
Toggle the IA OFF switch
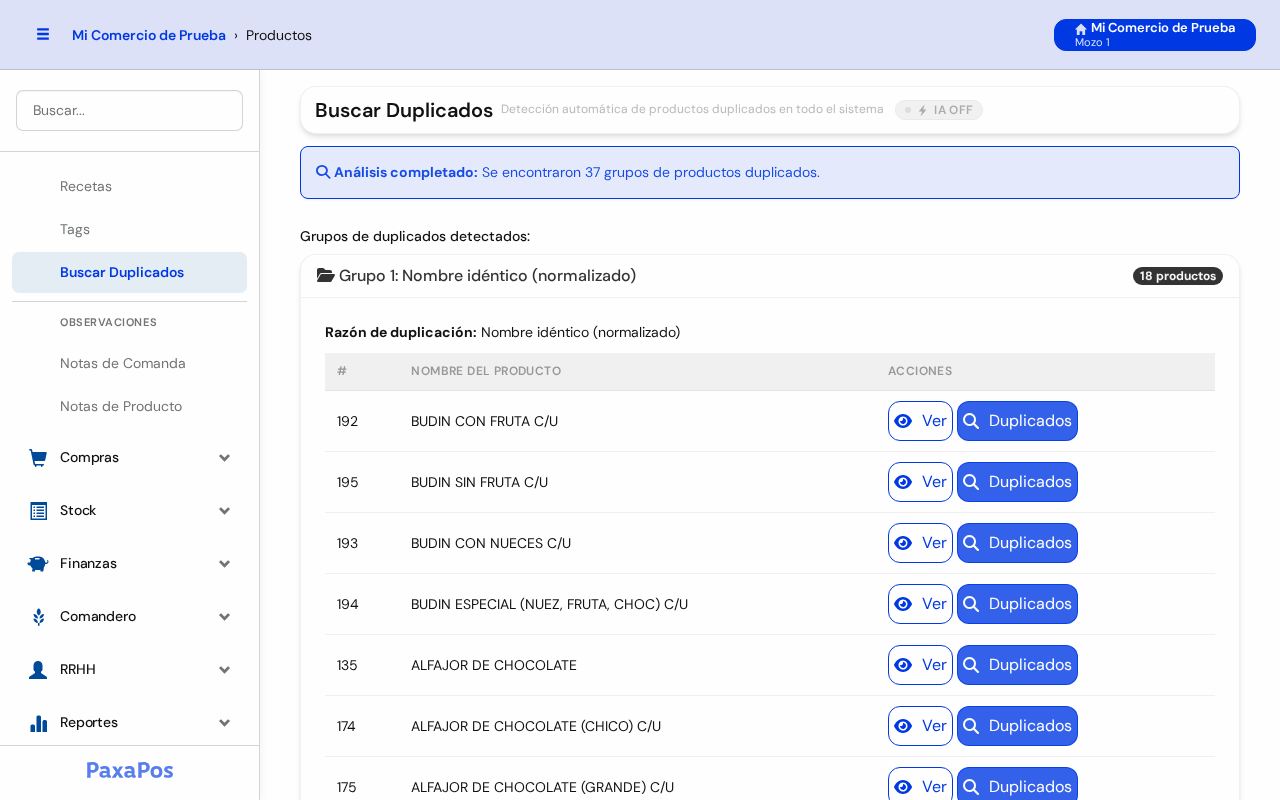(939, 110)
